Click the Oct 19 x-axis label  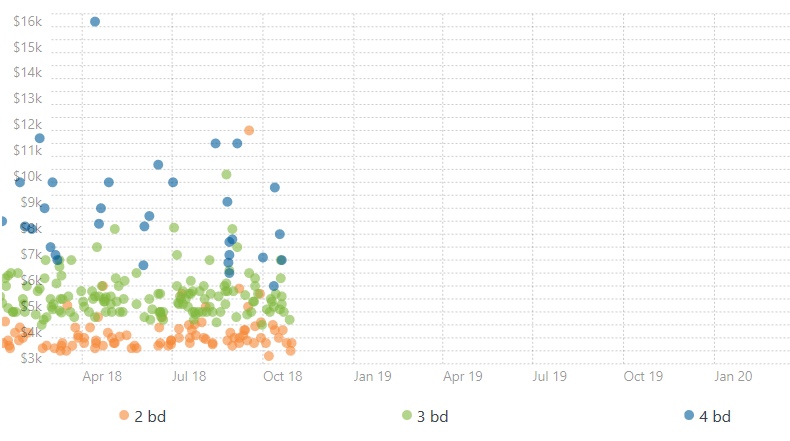pos(643,376)
